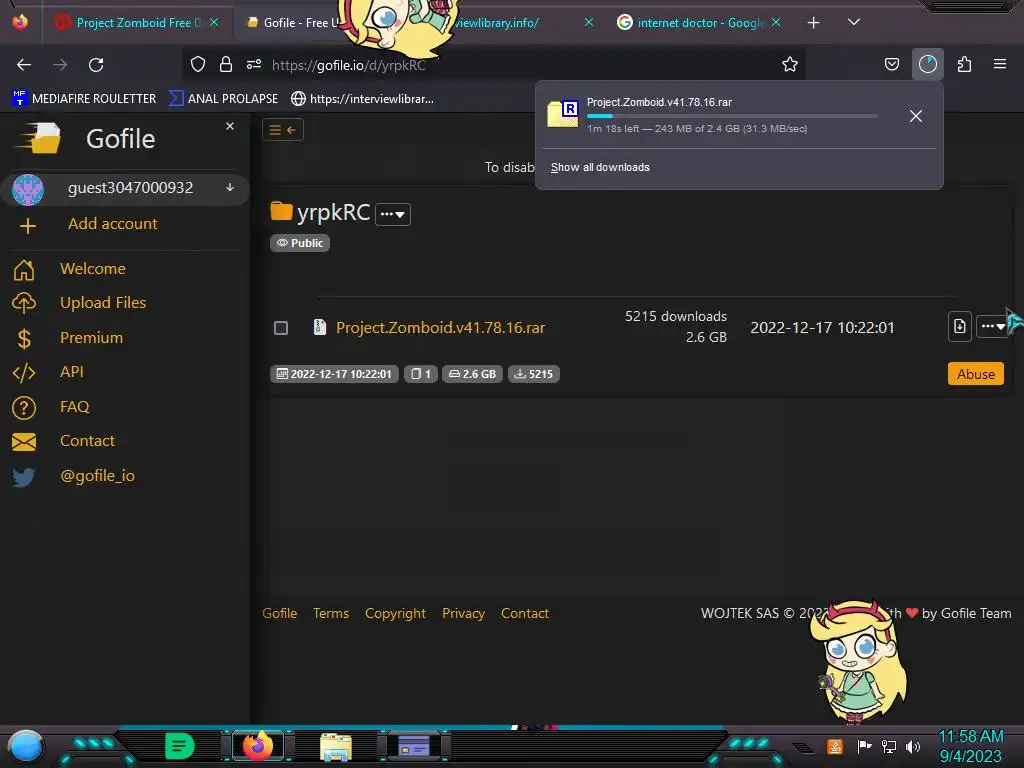Click the Premium dollar sign icon
This screenshot has width=1024, height=768.
click(24, 338)
